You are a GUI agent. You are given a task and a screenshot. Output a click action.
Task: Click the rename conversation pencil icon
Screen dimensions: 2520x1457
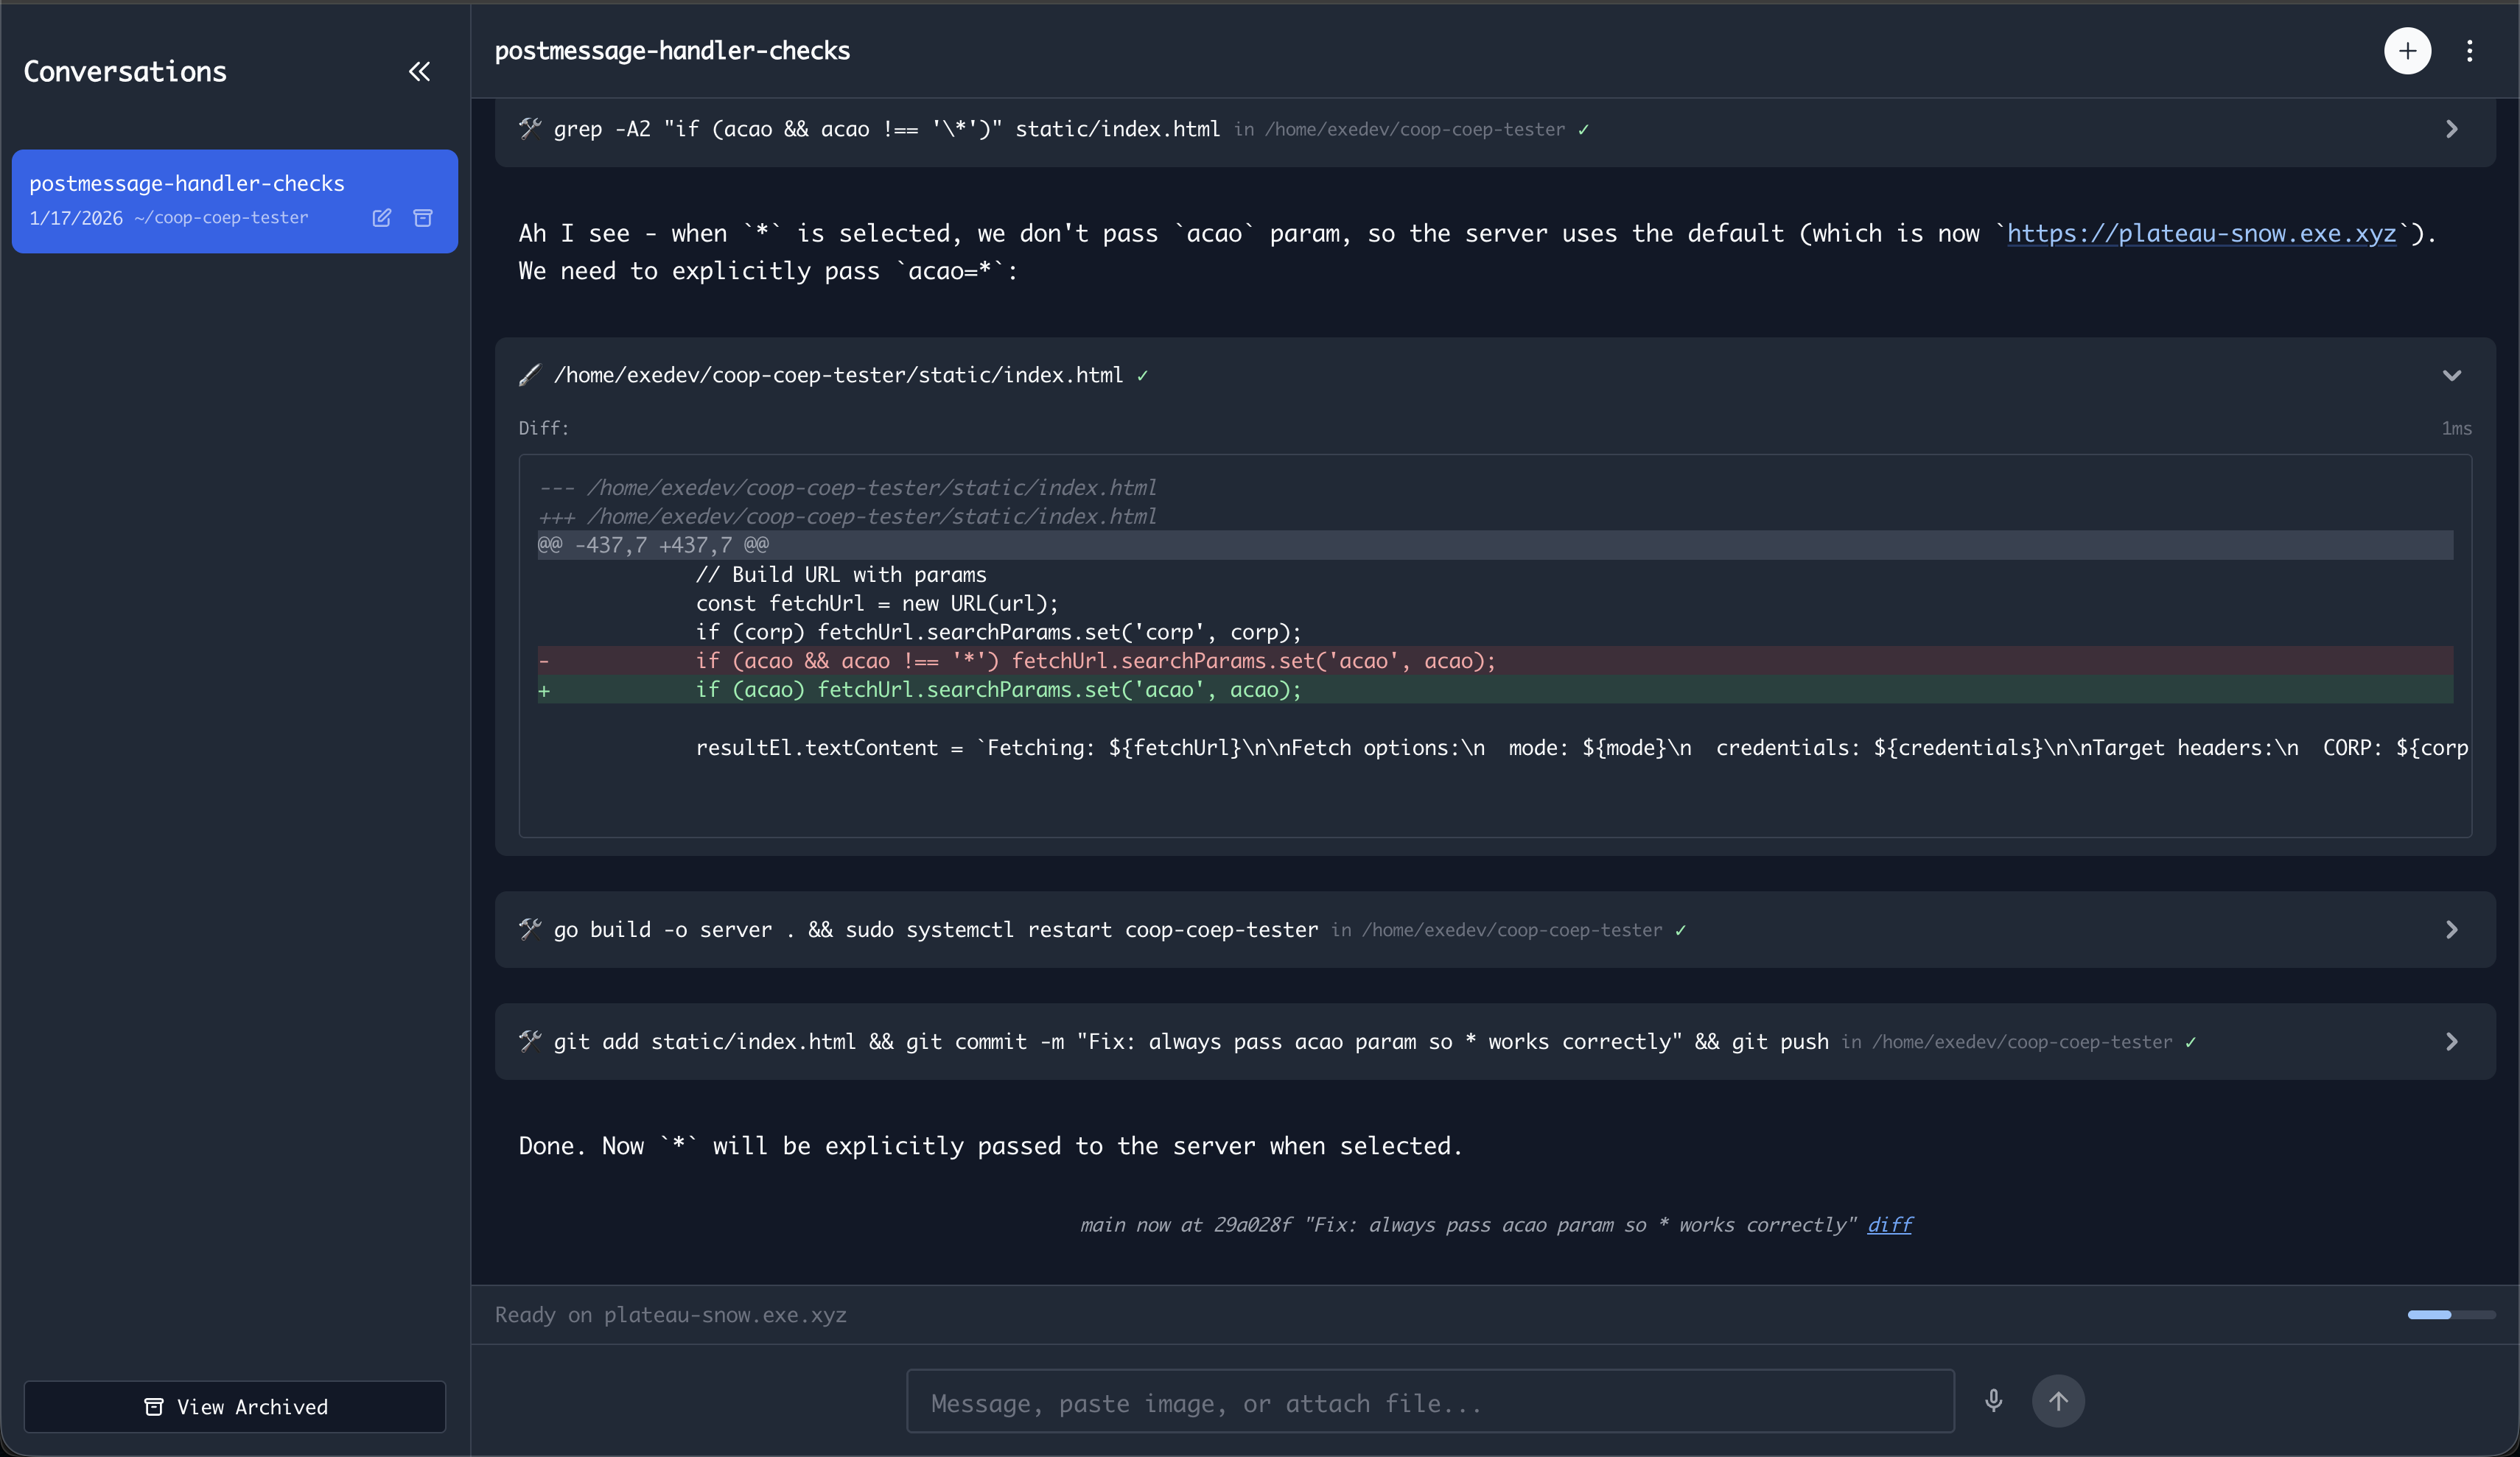[x=382, y=218]
